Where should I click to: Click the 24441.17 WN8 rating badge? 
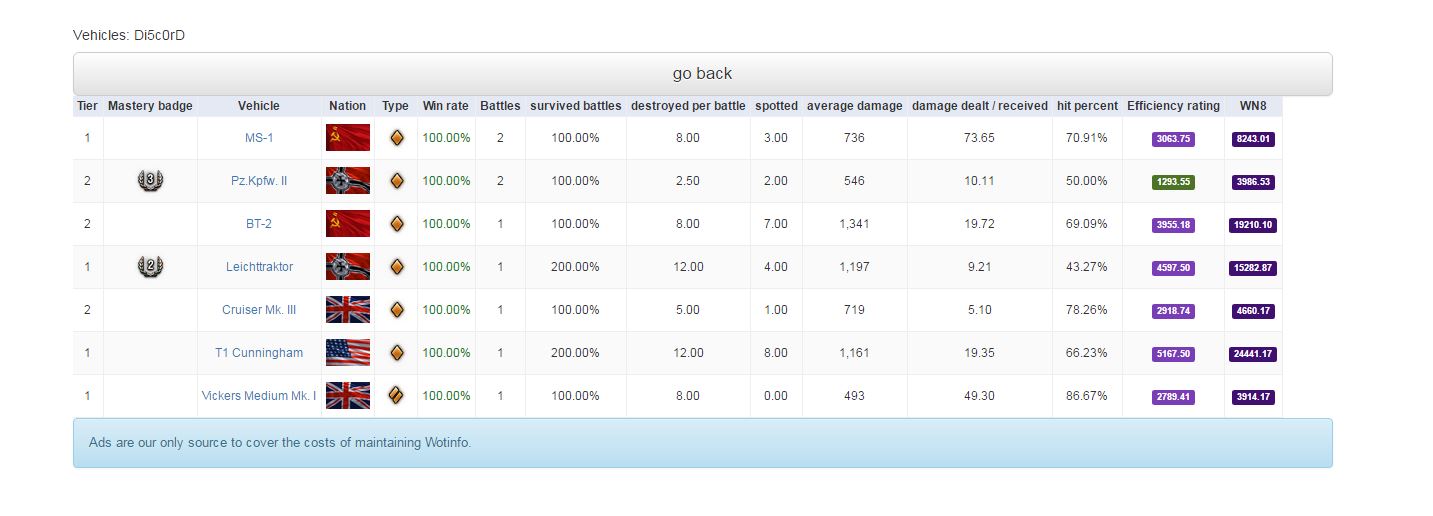click(x=1253, y=354)
